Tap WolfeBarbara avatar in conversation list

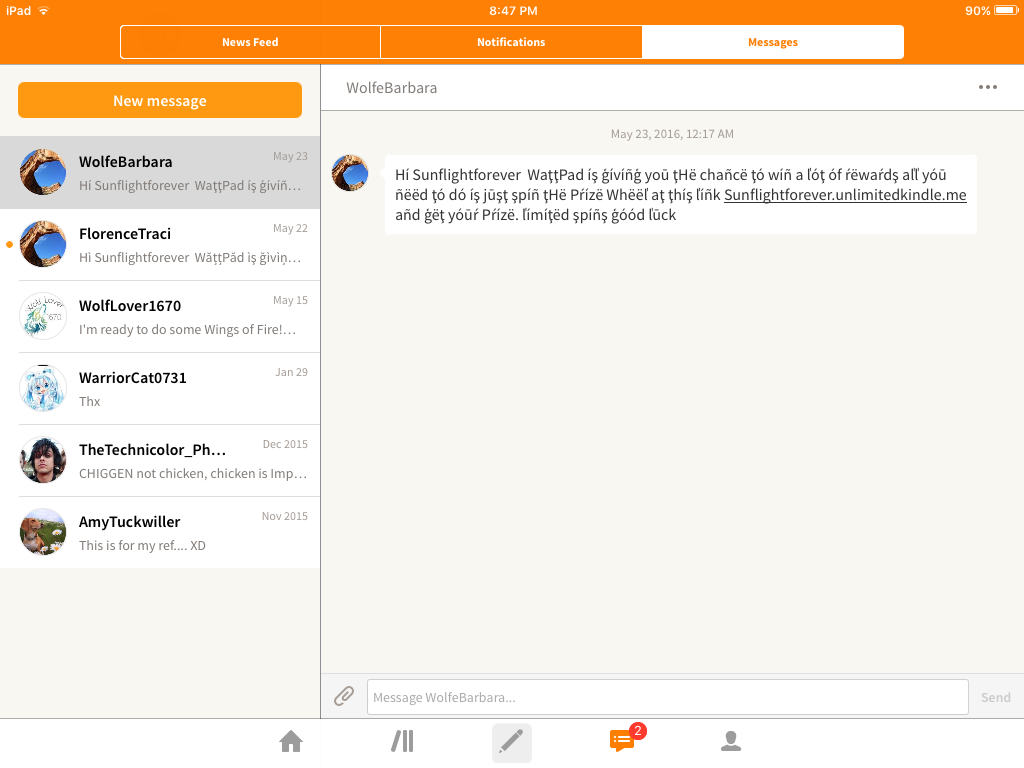[x=43, y=172]
